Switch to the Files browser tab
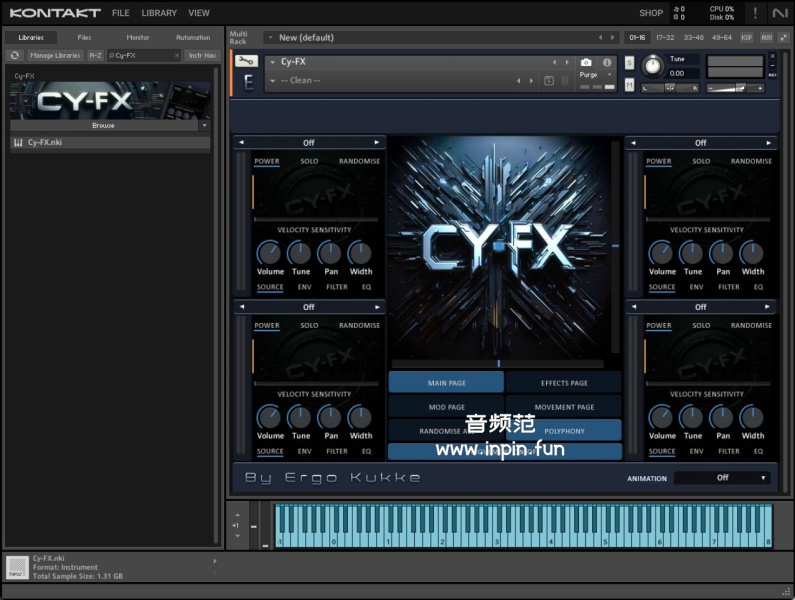 pyautogui.click(x=84, y=37)
